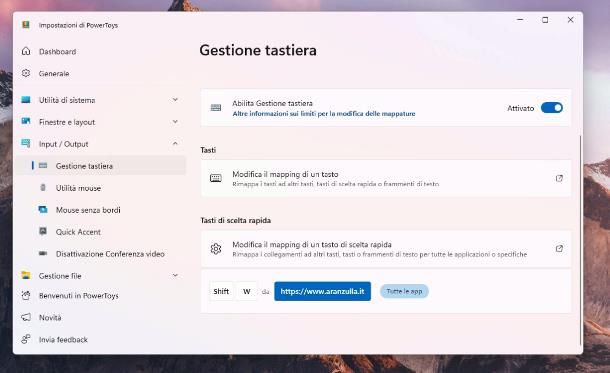Select Utilità mouse in sidebar
This screenshot has height=373, width=610.
point(78,188)
